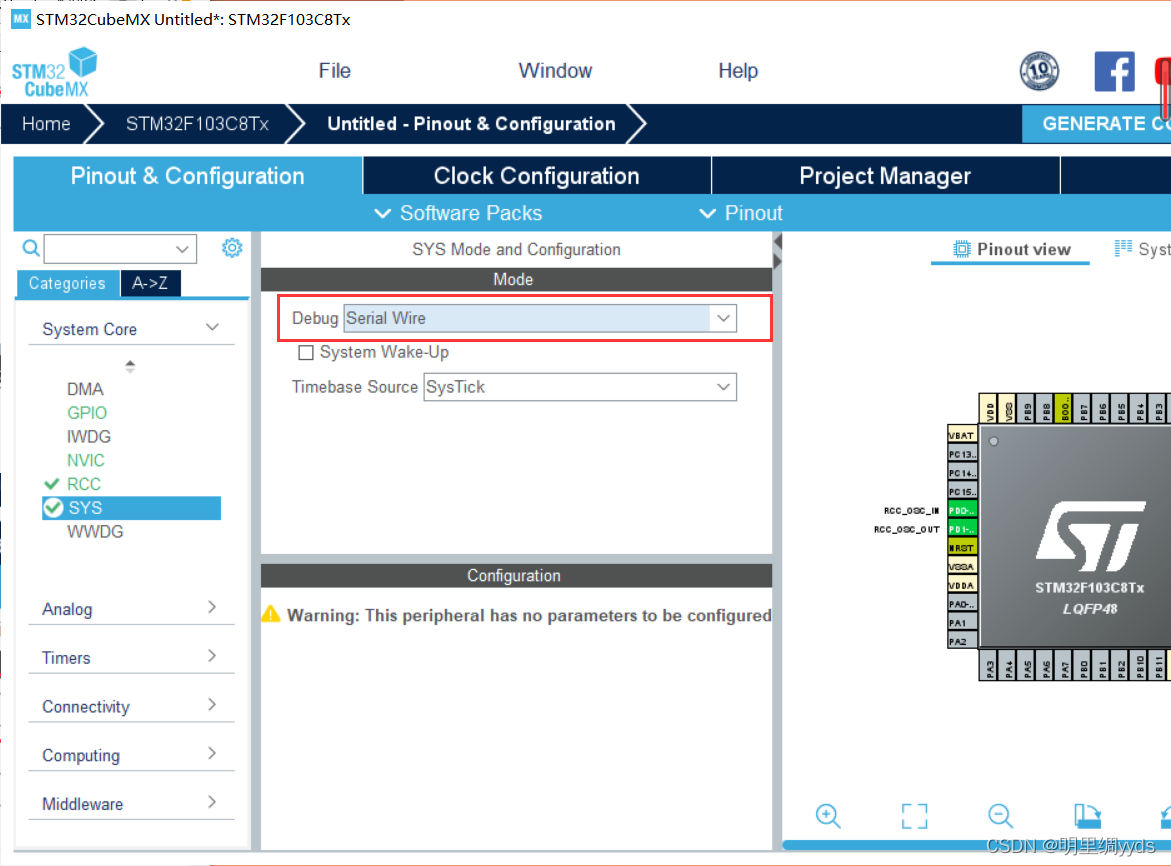Click the STM32F103C8Tx breadcrumb

coord(197,124)
